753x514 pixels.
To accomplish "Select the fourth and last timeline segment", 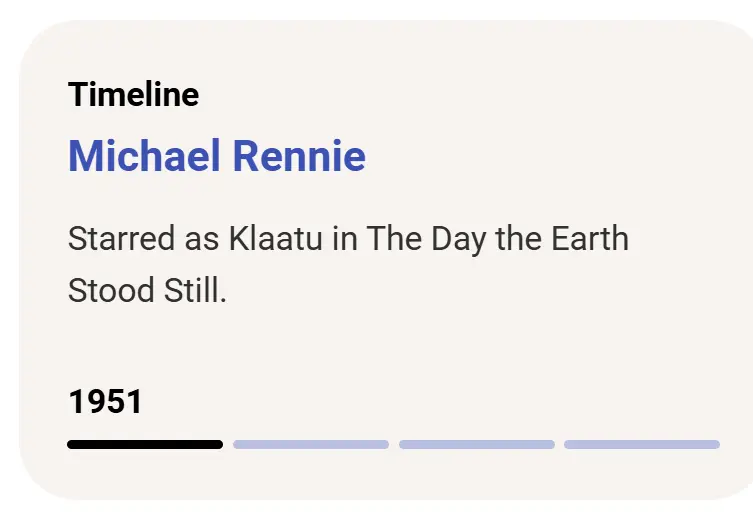I will (641, 444).
